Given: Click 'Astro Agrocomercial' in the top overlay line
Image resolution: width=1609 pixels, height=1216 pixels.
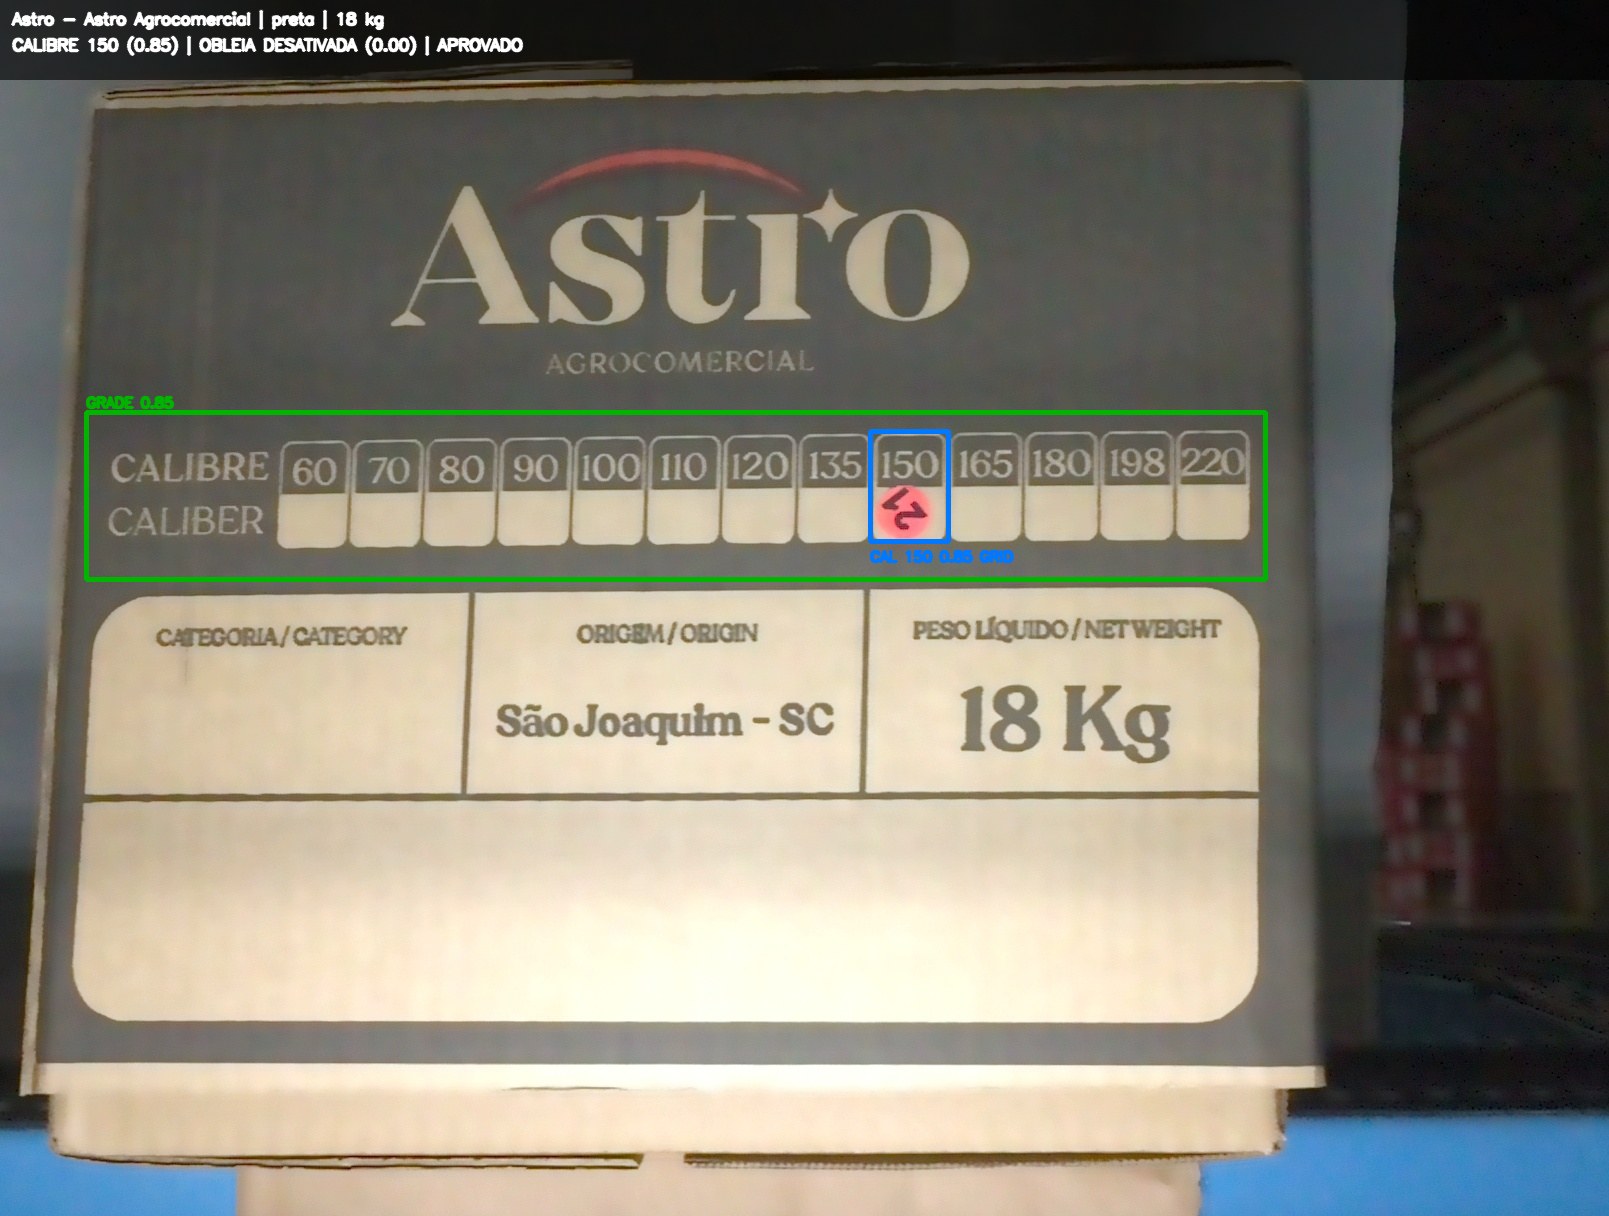Looking at the screenshot, I should (167, 19).
